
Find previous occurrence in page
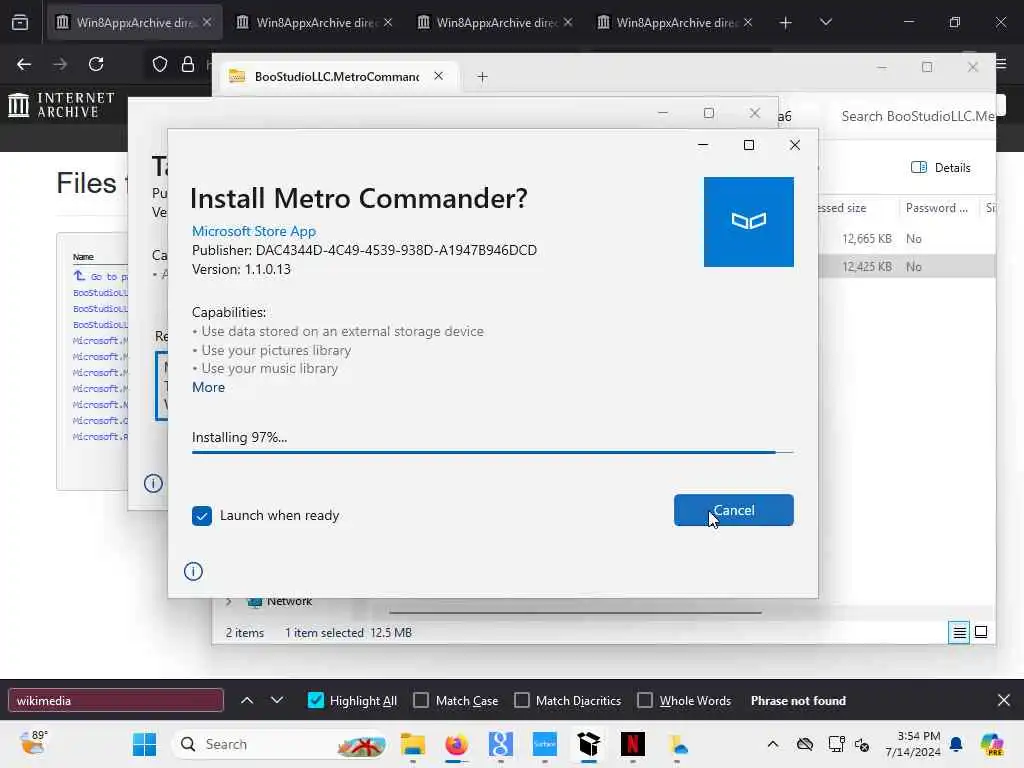click(247, 701)
